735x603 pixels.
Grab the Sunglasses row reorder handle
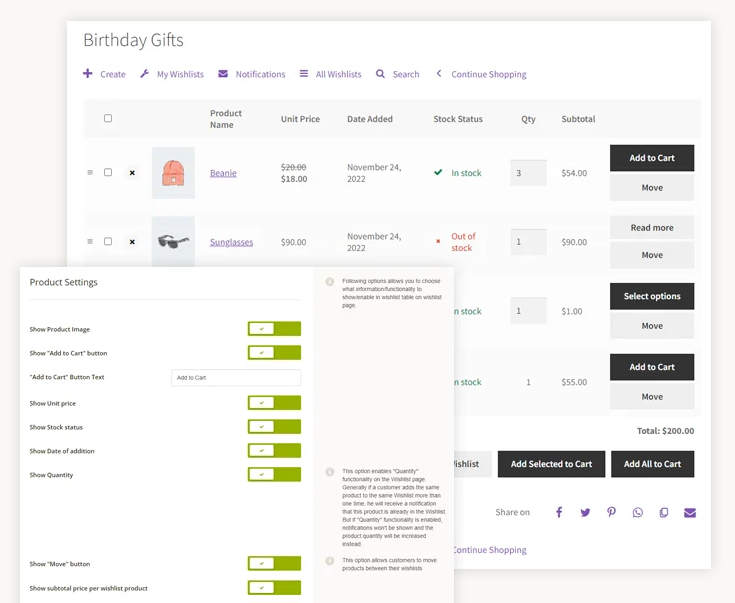90,241
